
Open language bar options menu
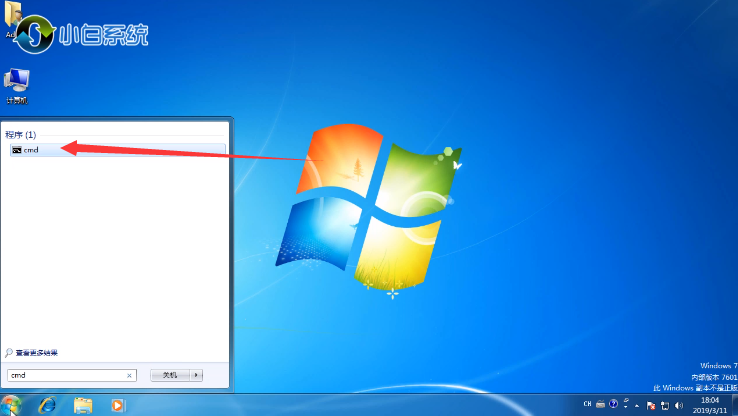[x=625, y=407]
